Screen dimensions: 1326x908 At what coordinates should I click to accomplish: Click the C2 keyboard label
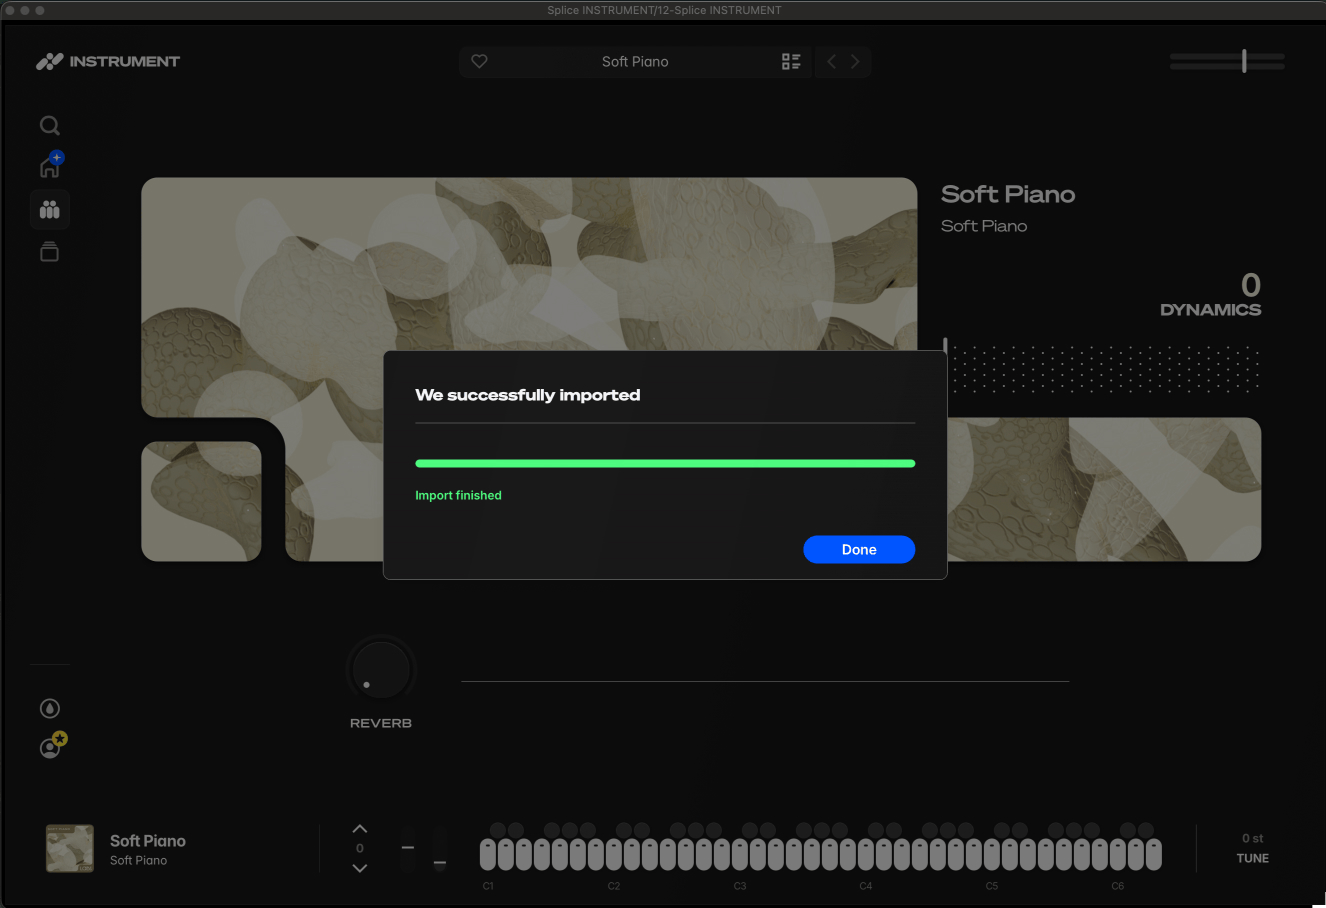614,886
